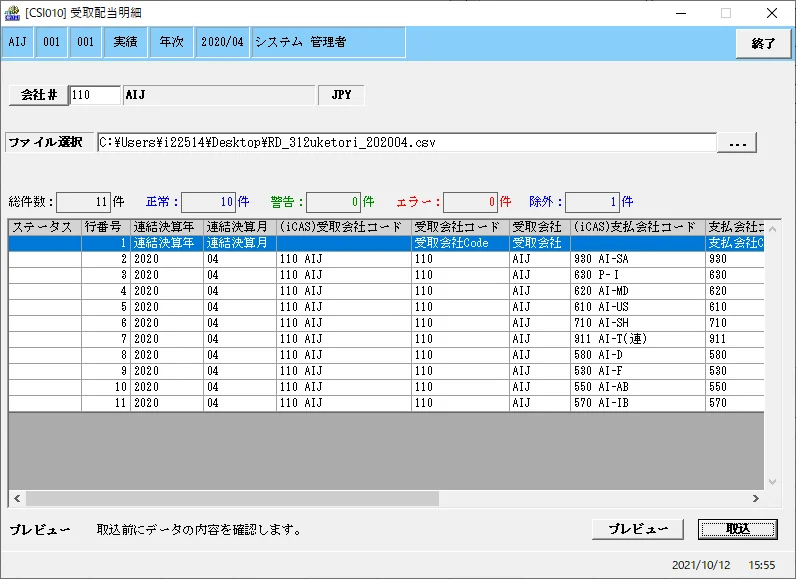
Task: Click the company number field containing 110
Action: (95, 95)
